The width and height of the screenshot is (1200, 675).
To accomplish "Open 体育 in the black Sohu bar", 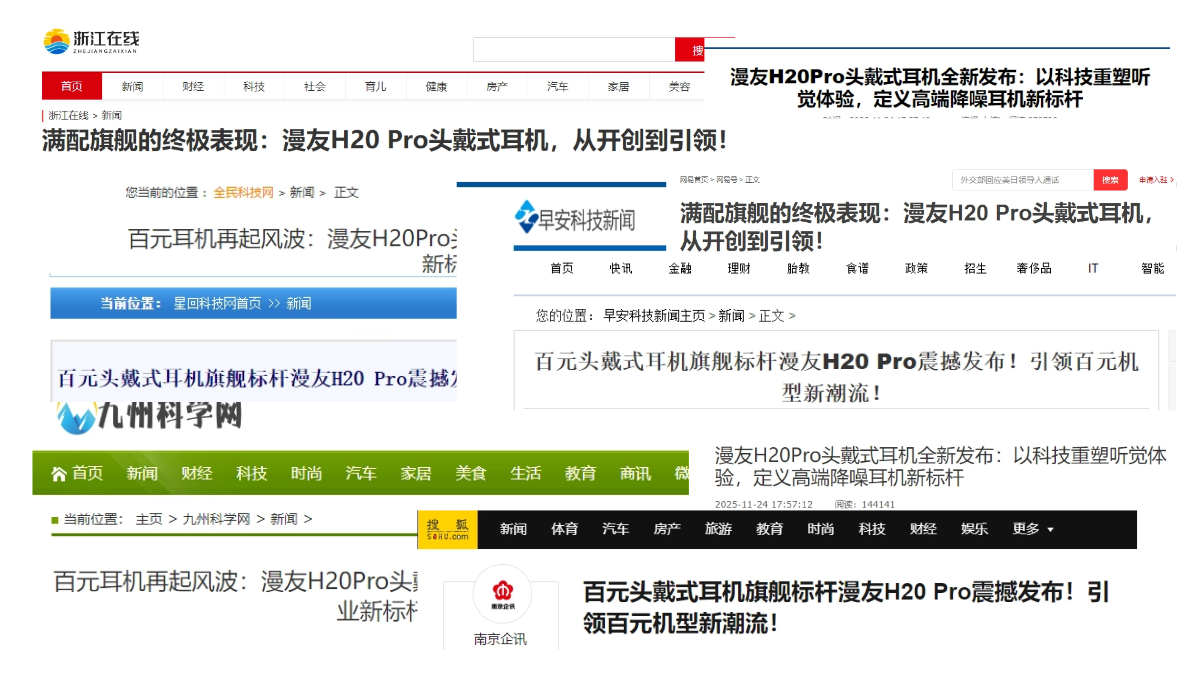I will tap(564, 529).
